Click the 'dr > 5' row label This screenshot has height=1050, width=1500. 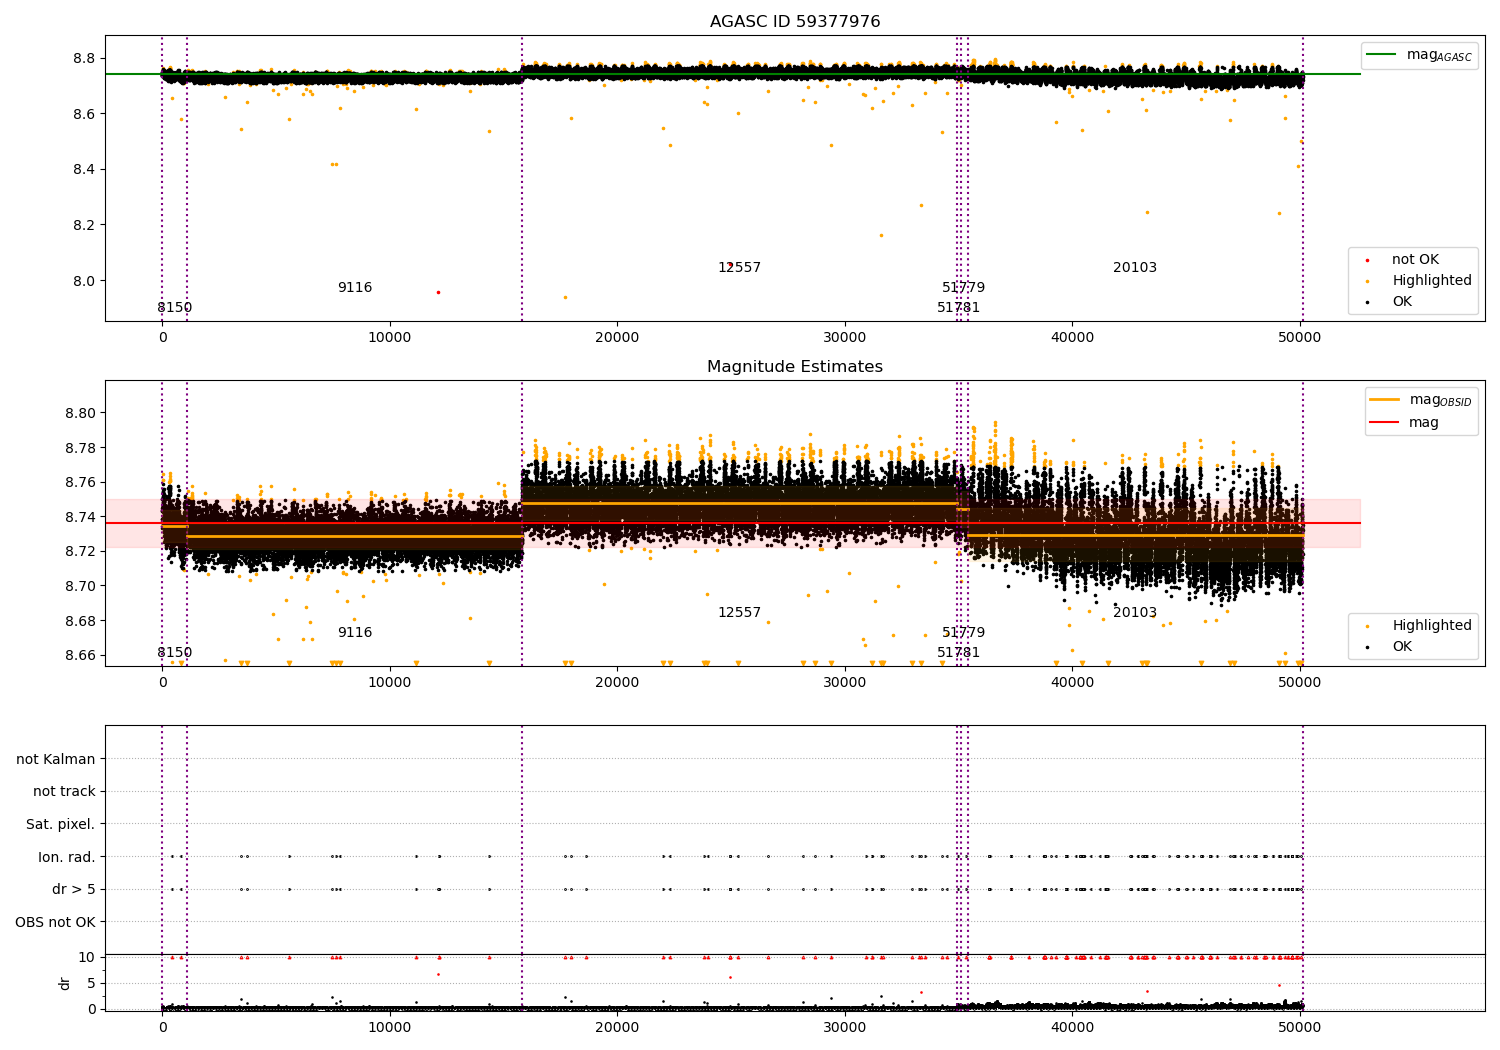(74, 890)
